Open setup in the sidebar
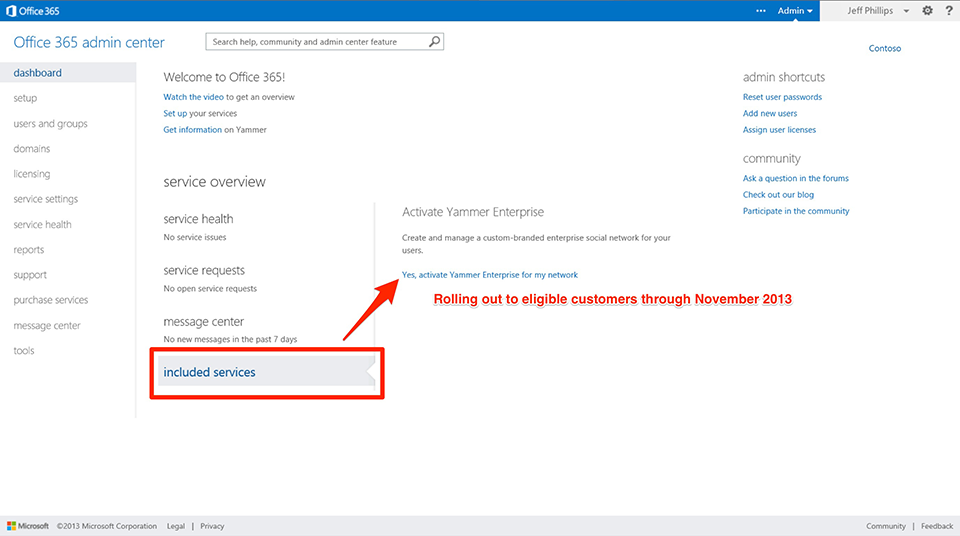The image size is (960, 536). 25,98
